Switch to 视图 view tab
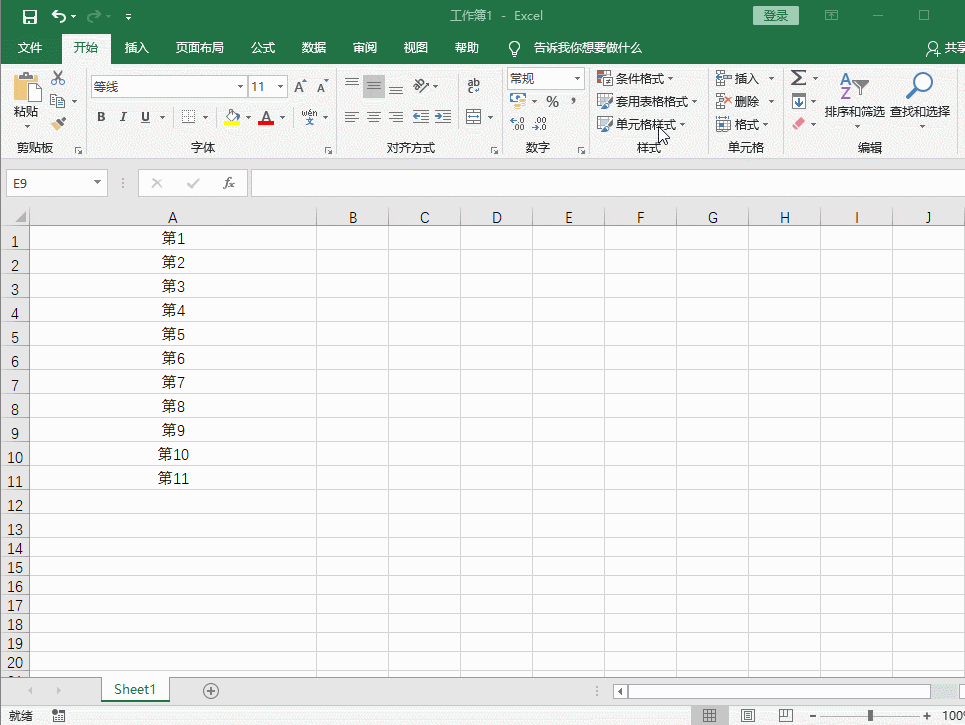Viewport: 965px width, 725px height. click(415, 48)
